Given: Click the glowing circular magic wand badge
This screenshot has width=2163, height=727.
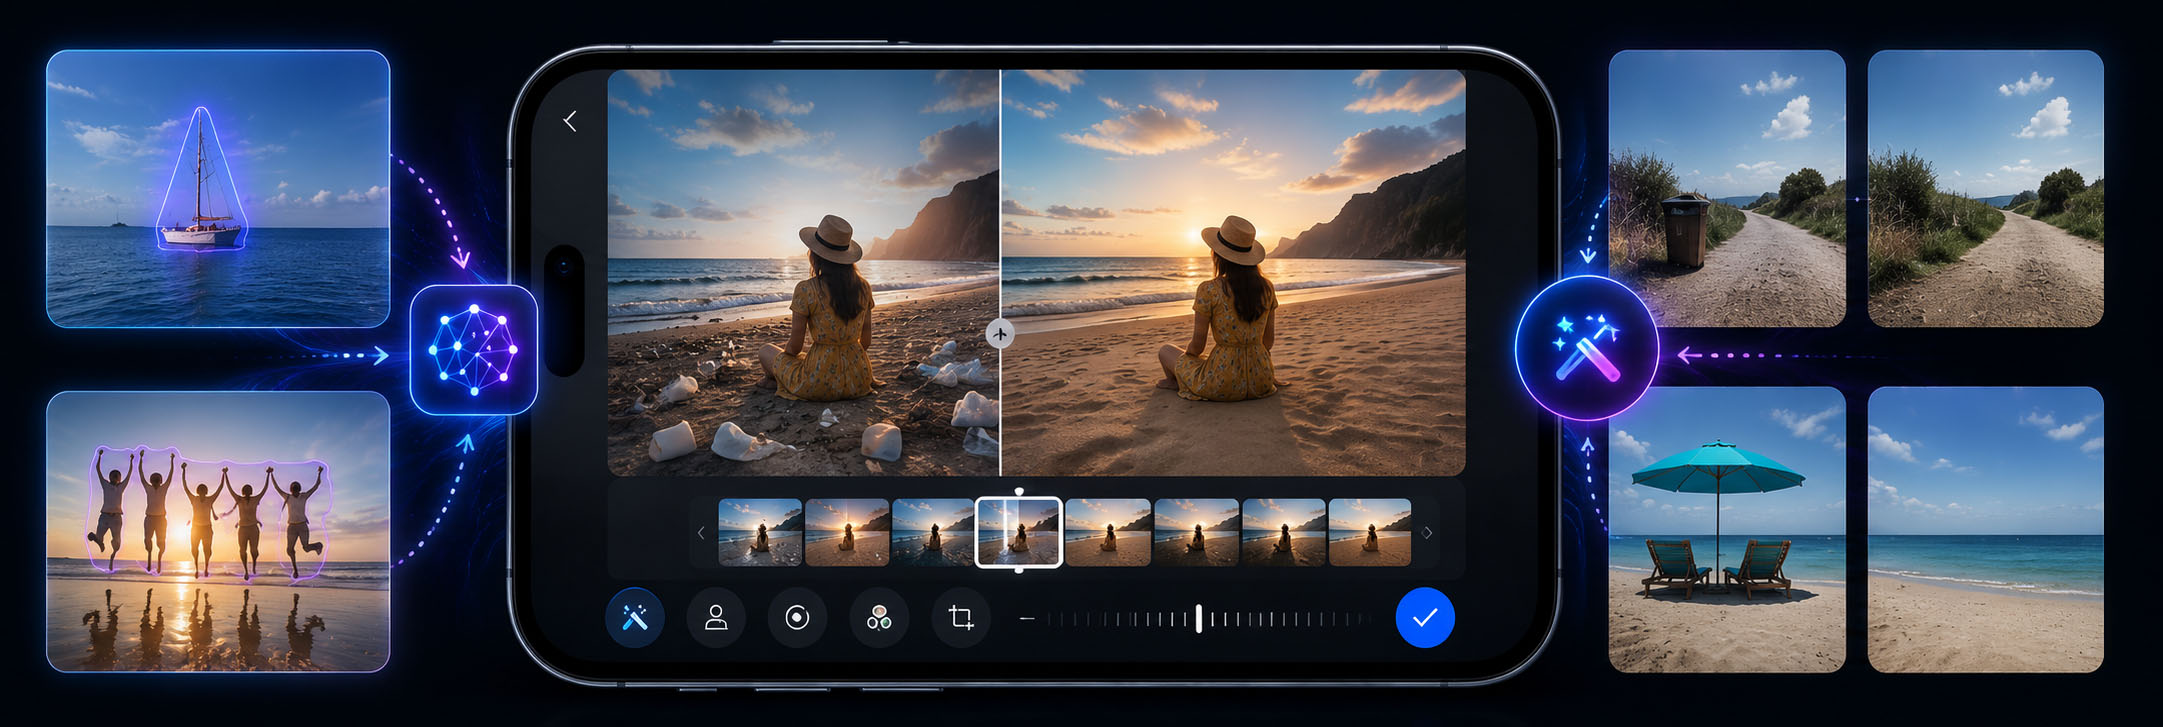Looking at the screenshot, I should pos(1587,348).
